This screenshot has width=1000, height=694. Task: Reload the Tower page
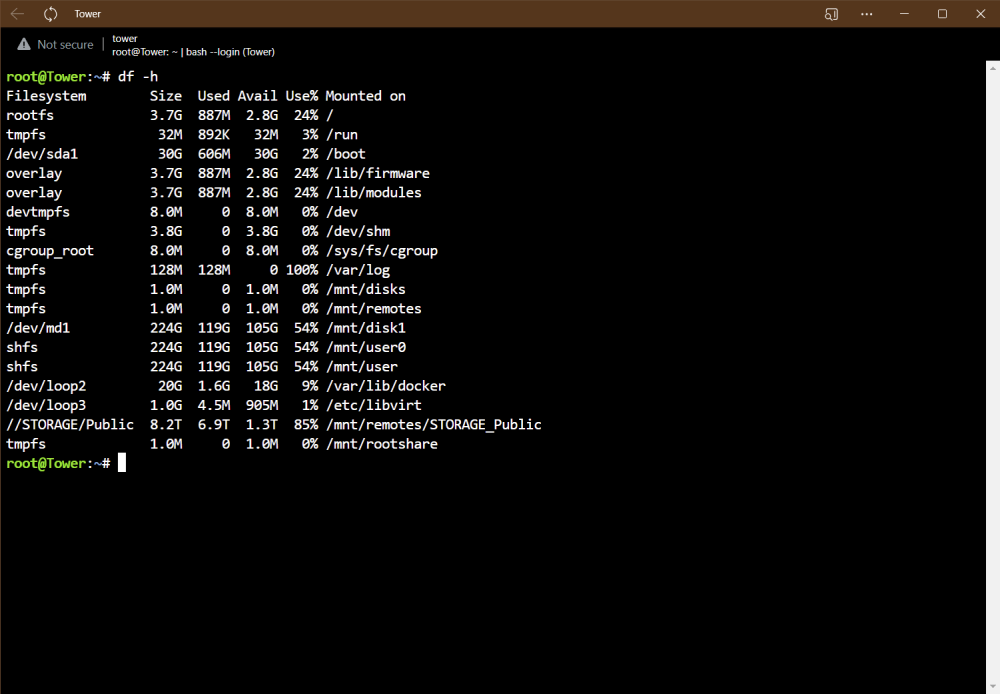point(50,13)
